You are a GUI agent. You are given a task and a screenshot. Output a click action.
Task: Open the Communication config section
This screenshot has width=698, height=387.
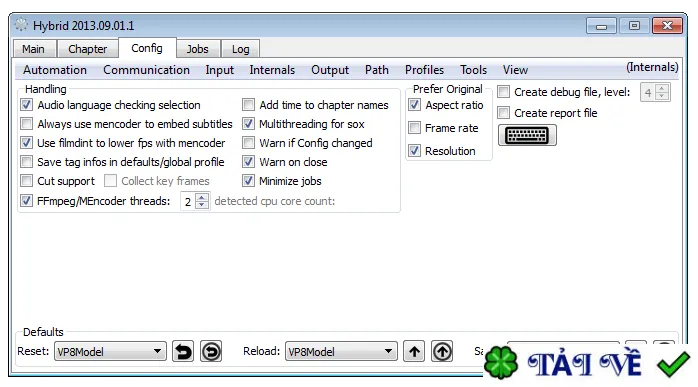tap(146, 70)
